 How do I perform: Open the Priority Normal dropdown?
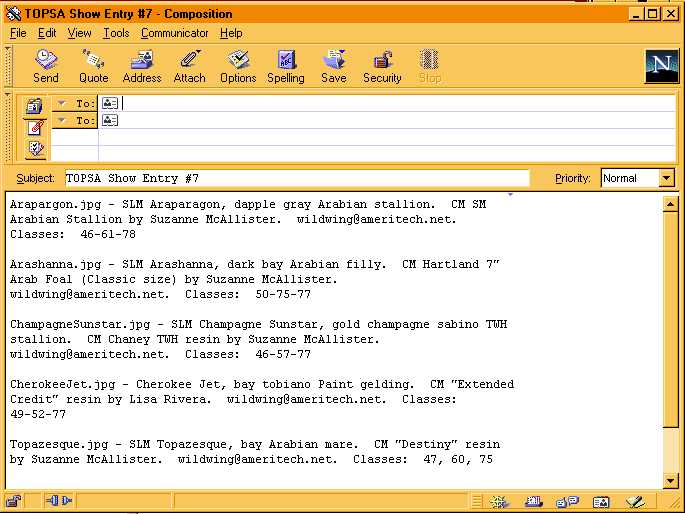pyautogui.click(x=666, y=178)
